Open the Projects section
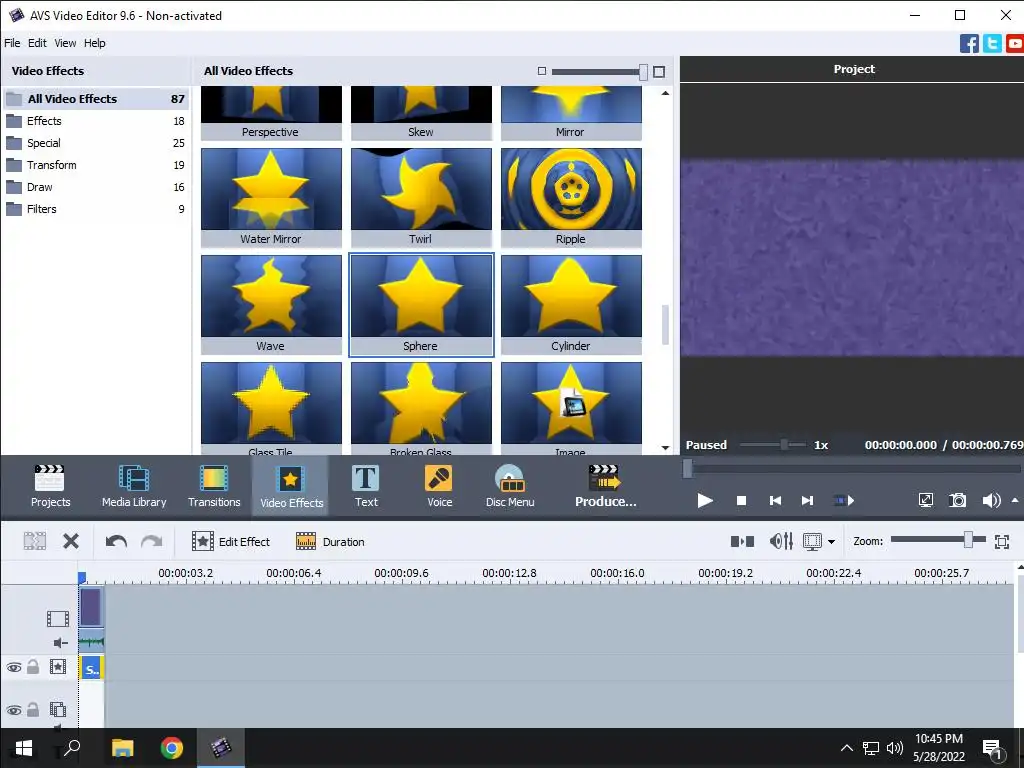 click(x=50, y=486)
